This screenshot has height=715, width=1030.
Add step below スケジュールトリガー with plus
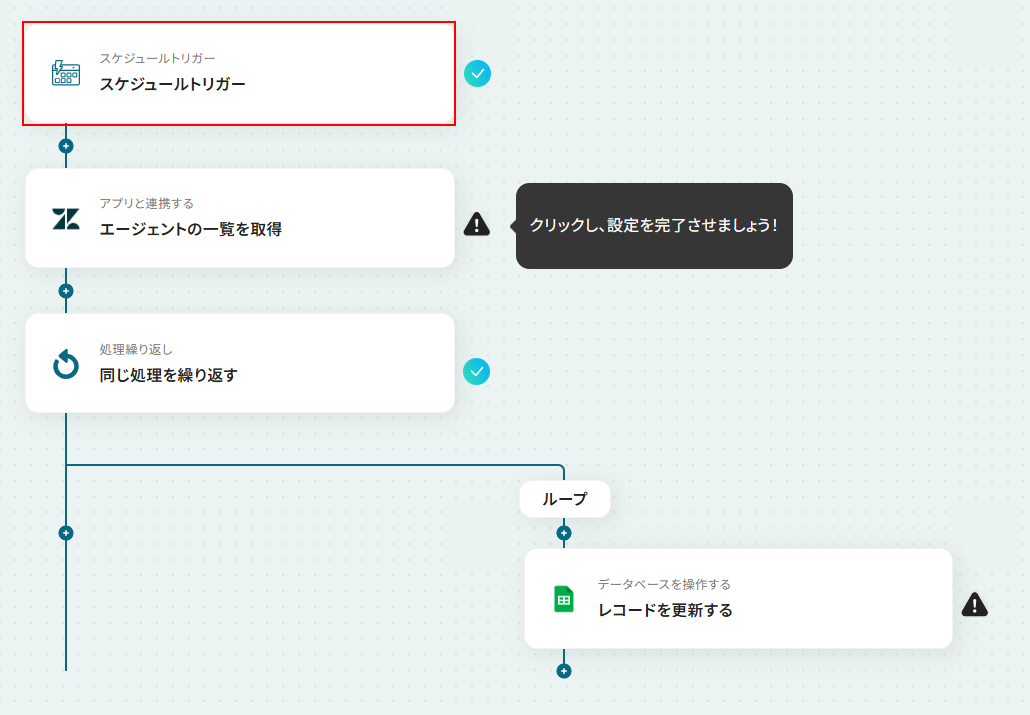click(x=66, y=146)
